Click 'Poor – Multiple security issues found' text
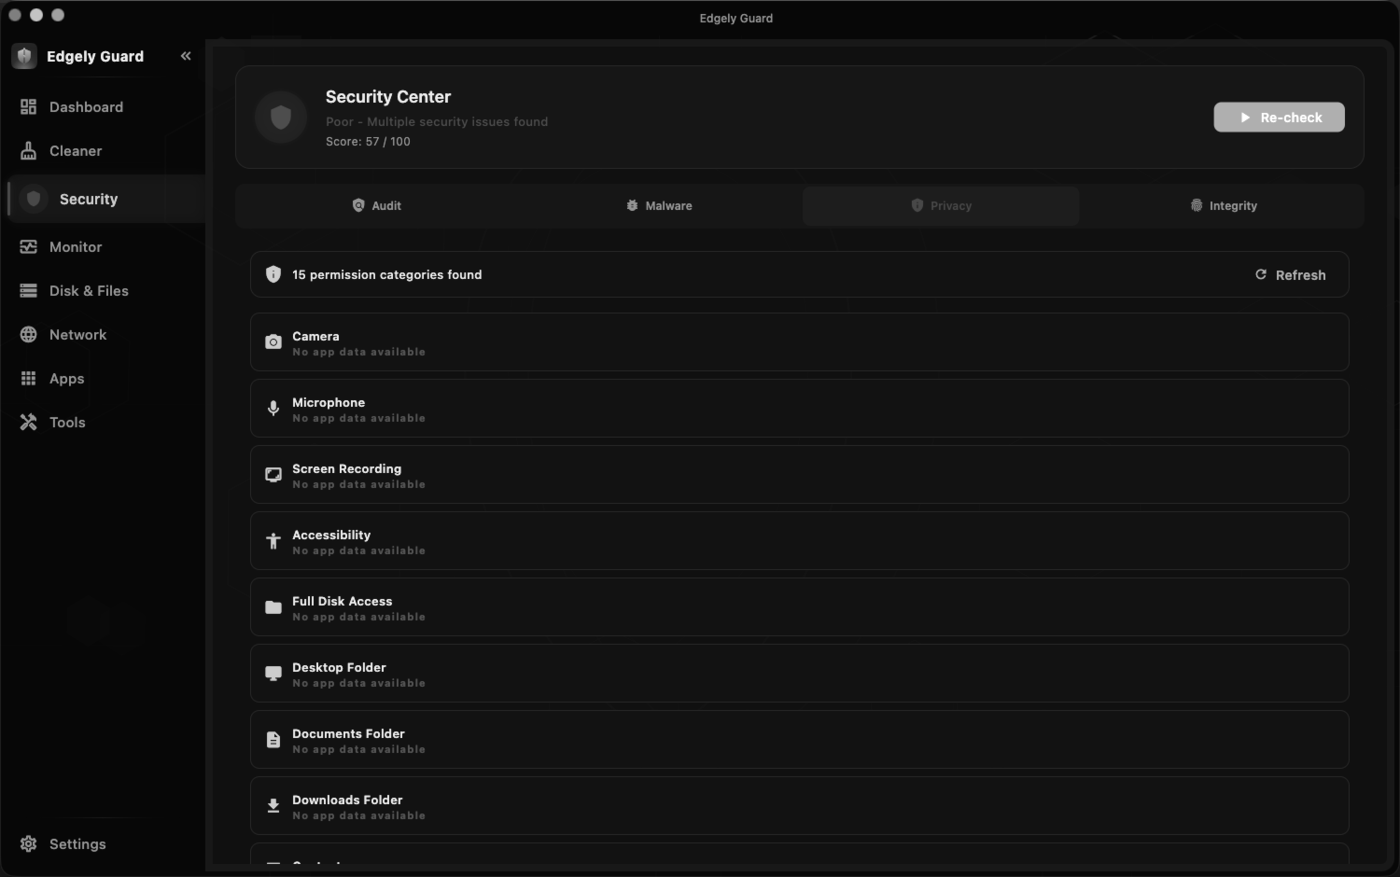 click(437, 121)
